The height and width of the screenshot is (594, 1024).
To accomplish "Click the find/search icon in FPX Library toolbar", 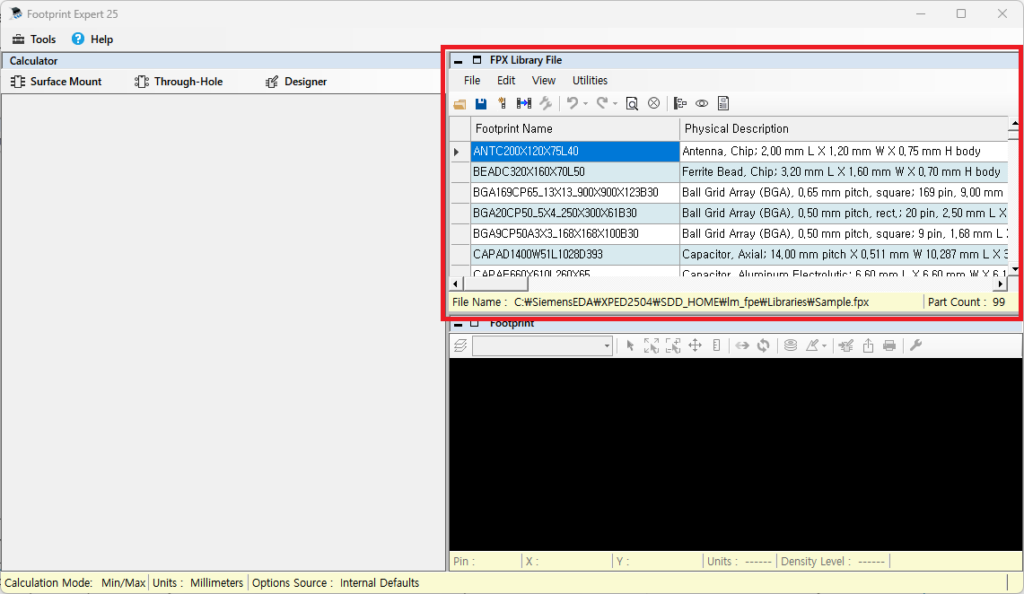I will pyautogui.click(x=632, y=103).
